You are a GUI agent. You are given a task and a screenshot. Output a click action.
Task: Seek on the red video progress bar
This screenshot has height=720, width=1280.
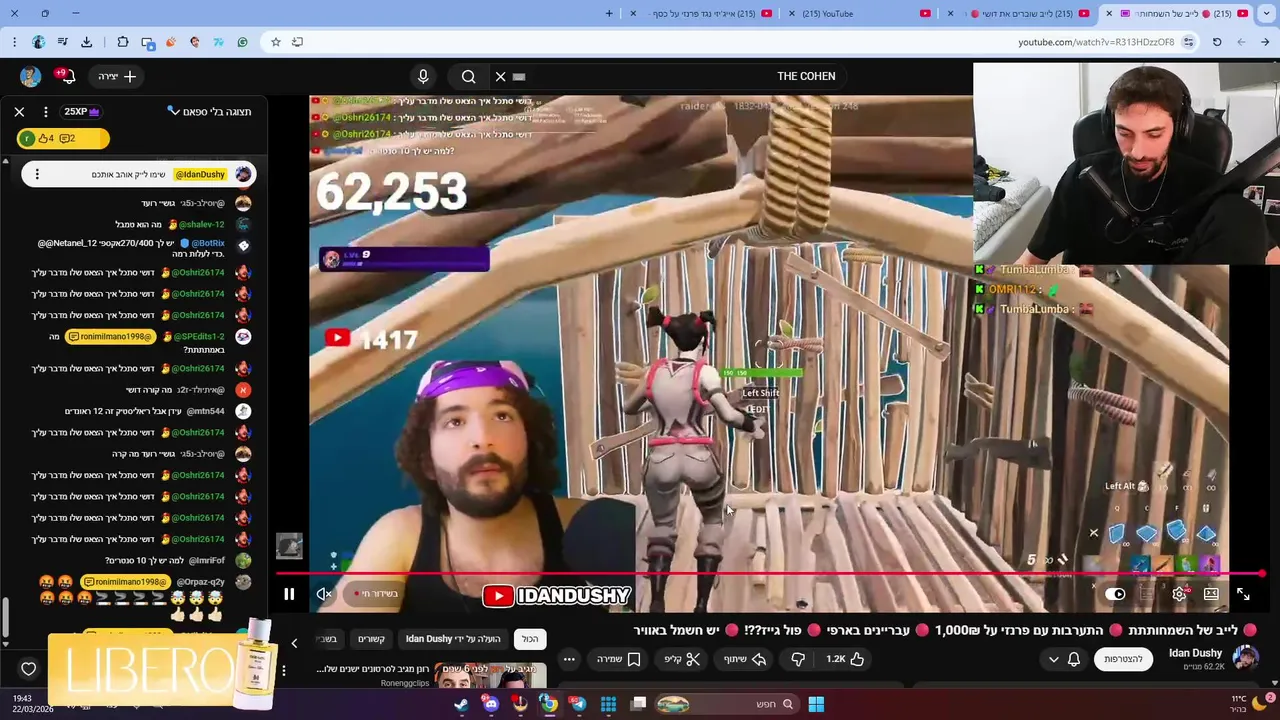[770, 574]
